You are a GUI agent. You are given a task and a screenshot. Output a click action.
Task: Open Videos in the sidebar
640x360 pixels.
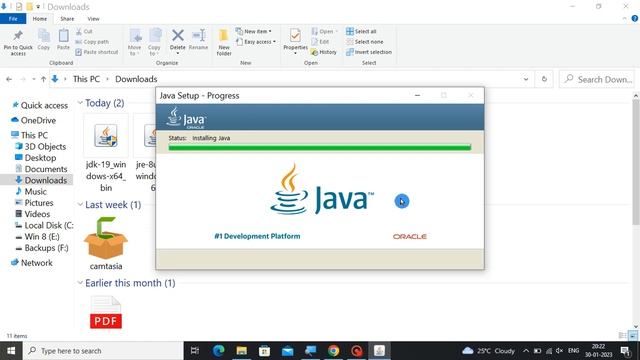(33, 214)
